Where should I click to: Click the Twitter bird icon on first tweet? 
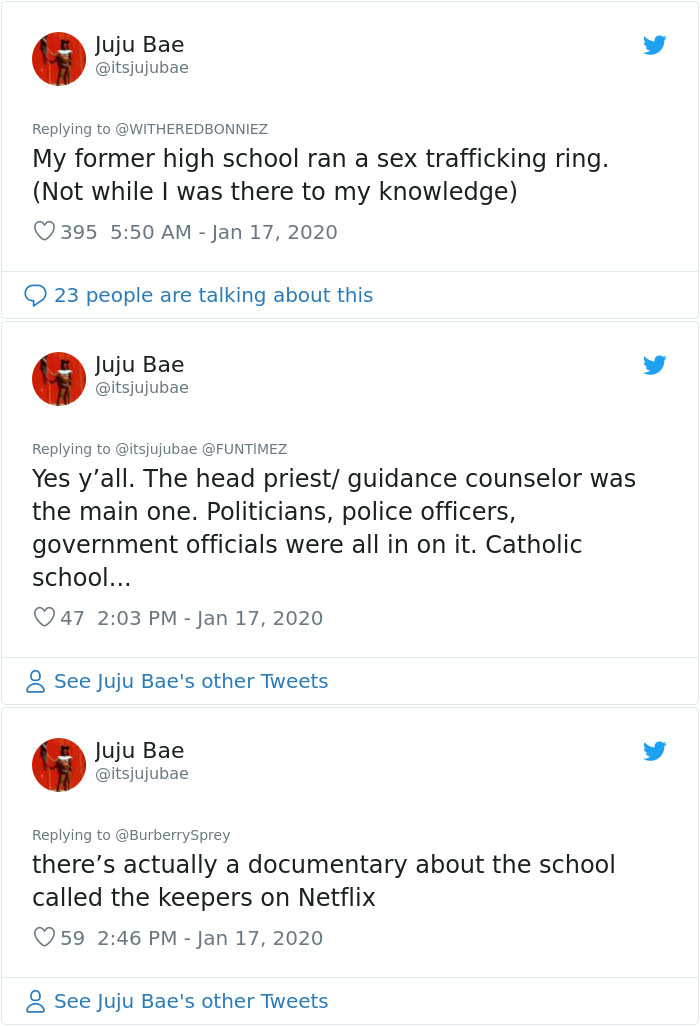[655, 45]
